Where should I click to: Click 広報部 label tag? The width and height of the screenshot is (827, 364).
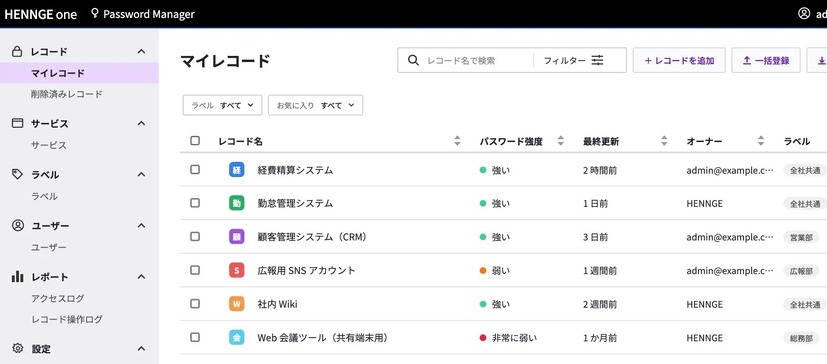click(x=800, y=271)
